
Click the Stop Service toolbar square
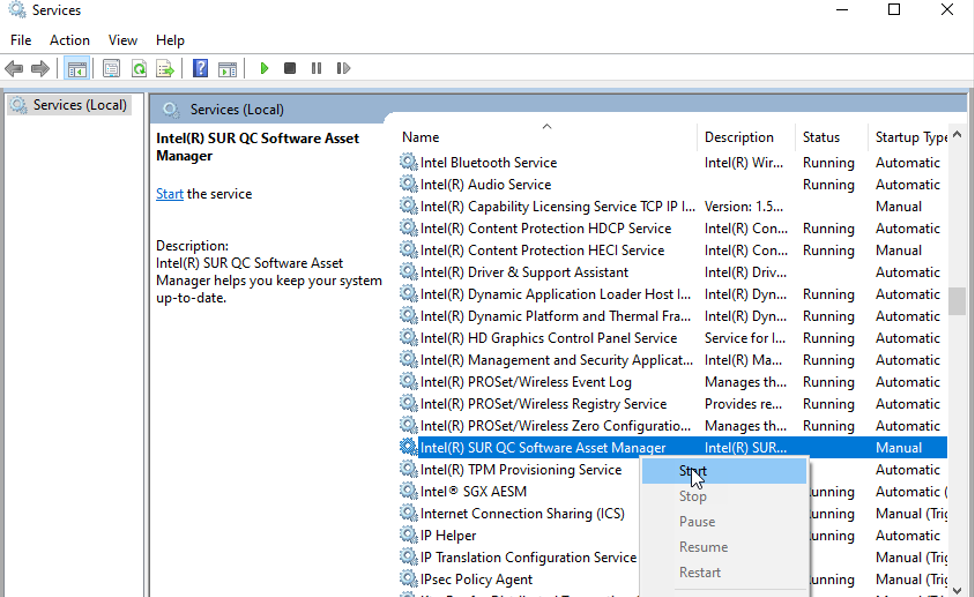pos(289,68)
